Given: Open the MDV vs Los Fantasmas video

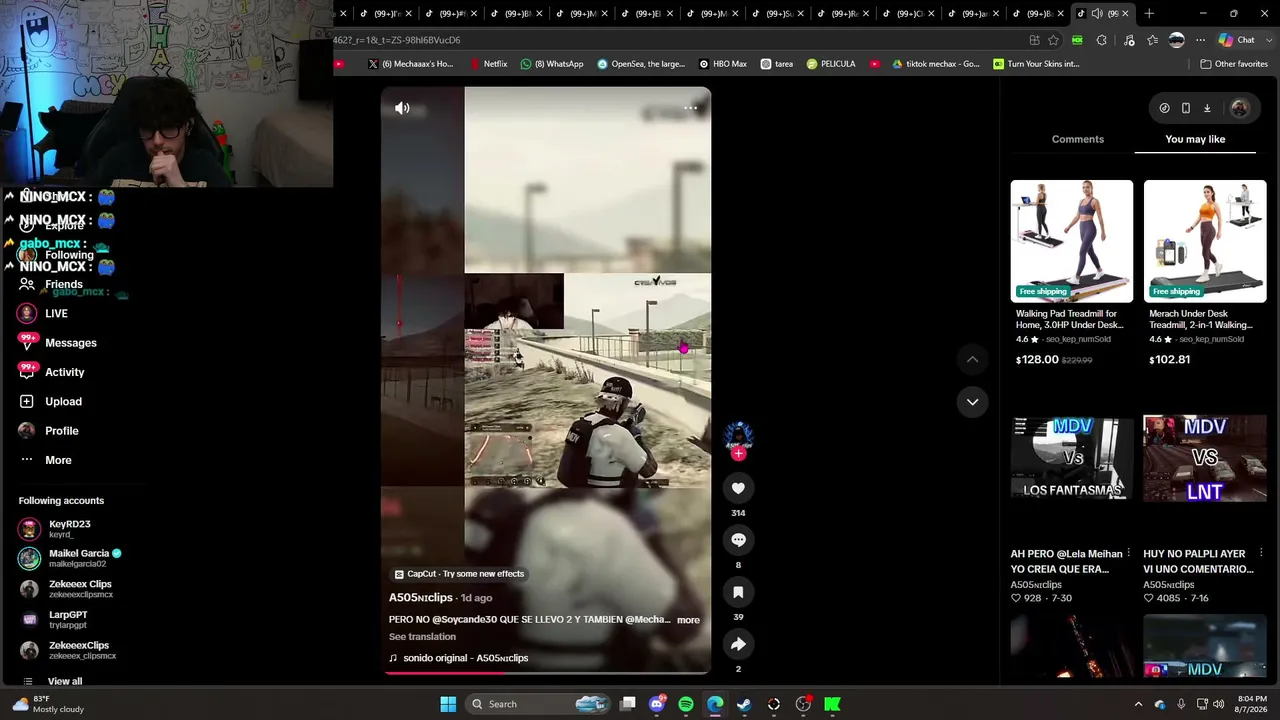Looking at the screenshot, I should click(1071, 458).
